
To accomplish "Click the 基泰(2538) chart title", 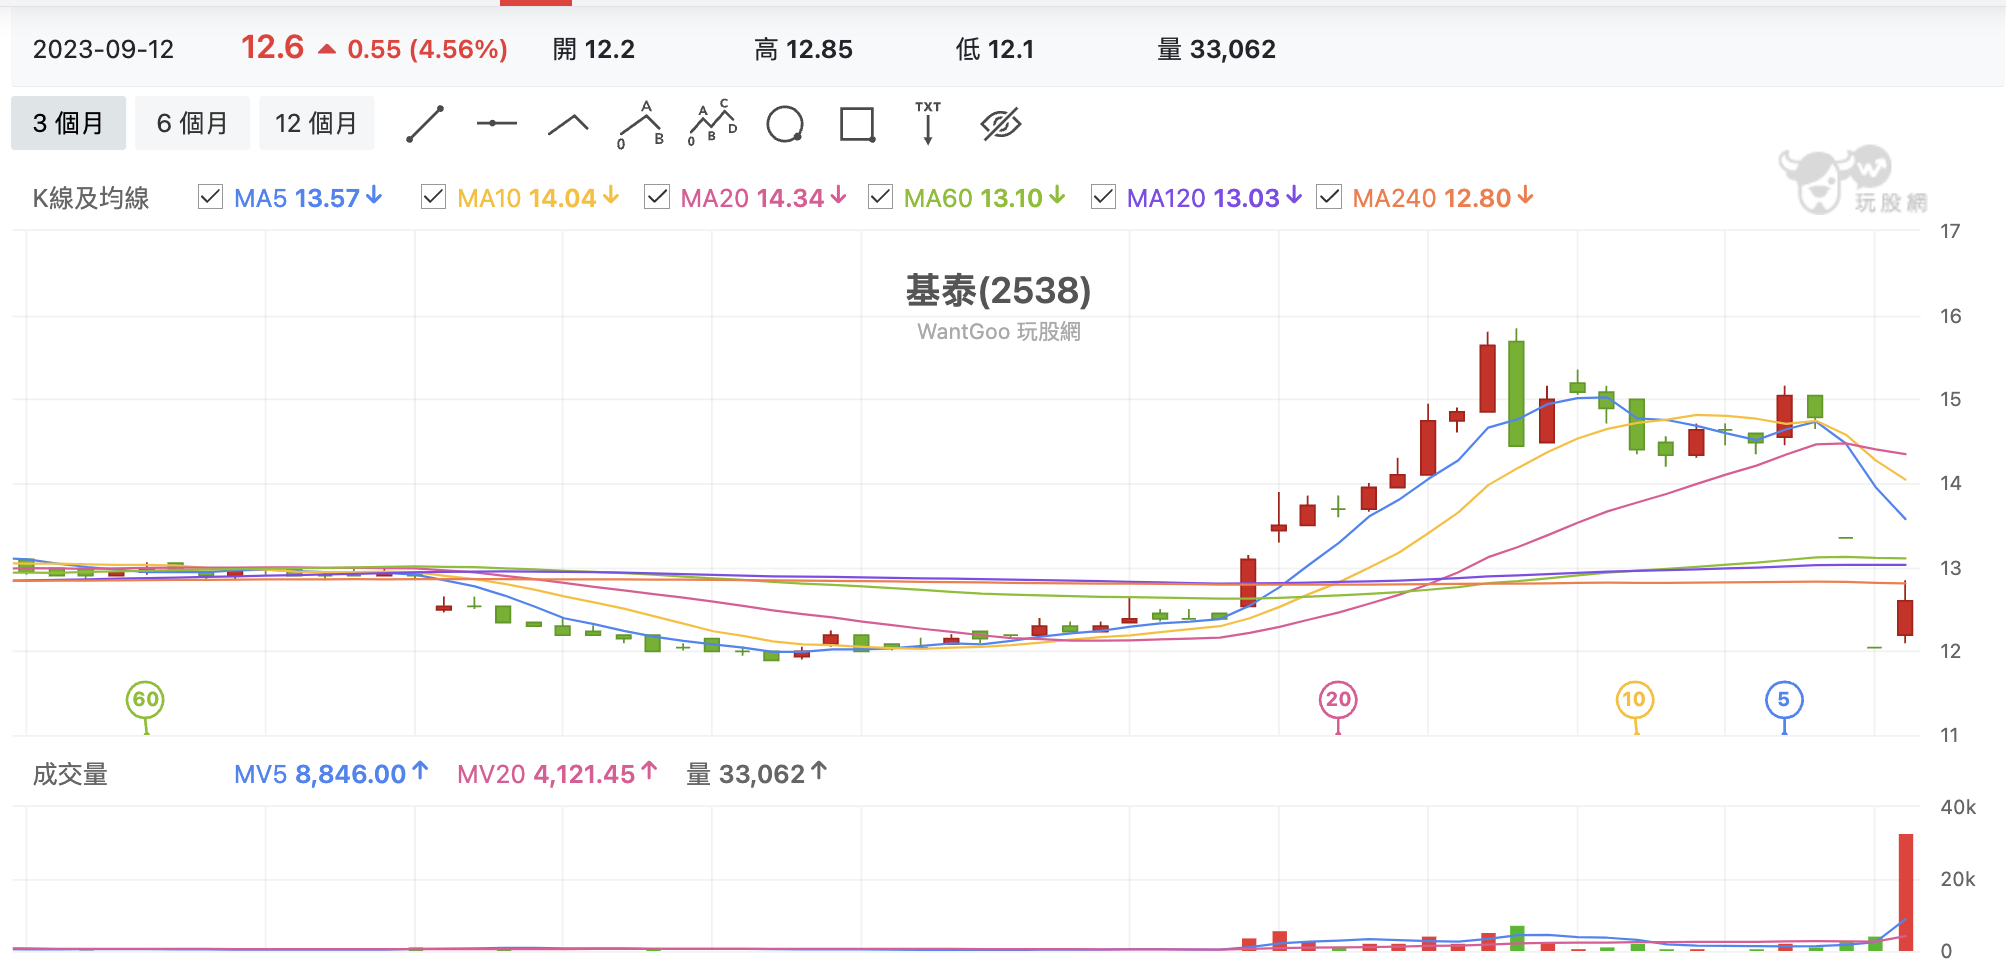I will [x=998, y=291].
